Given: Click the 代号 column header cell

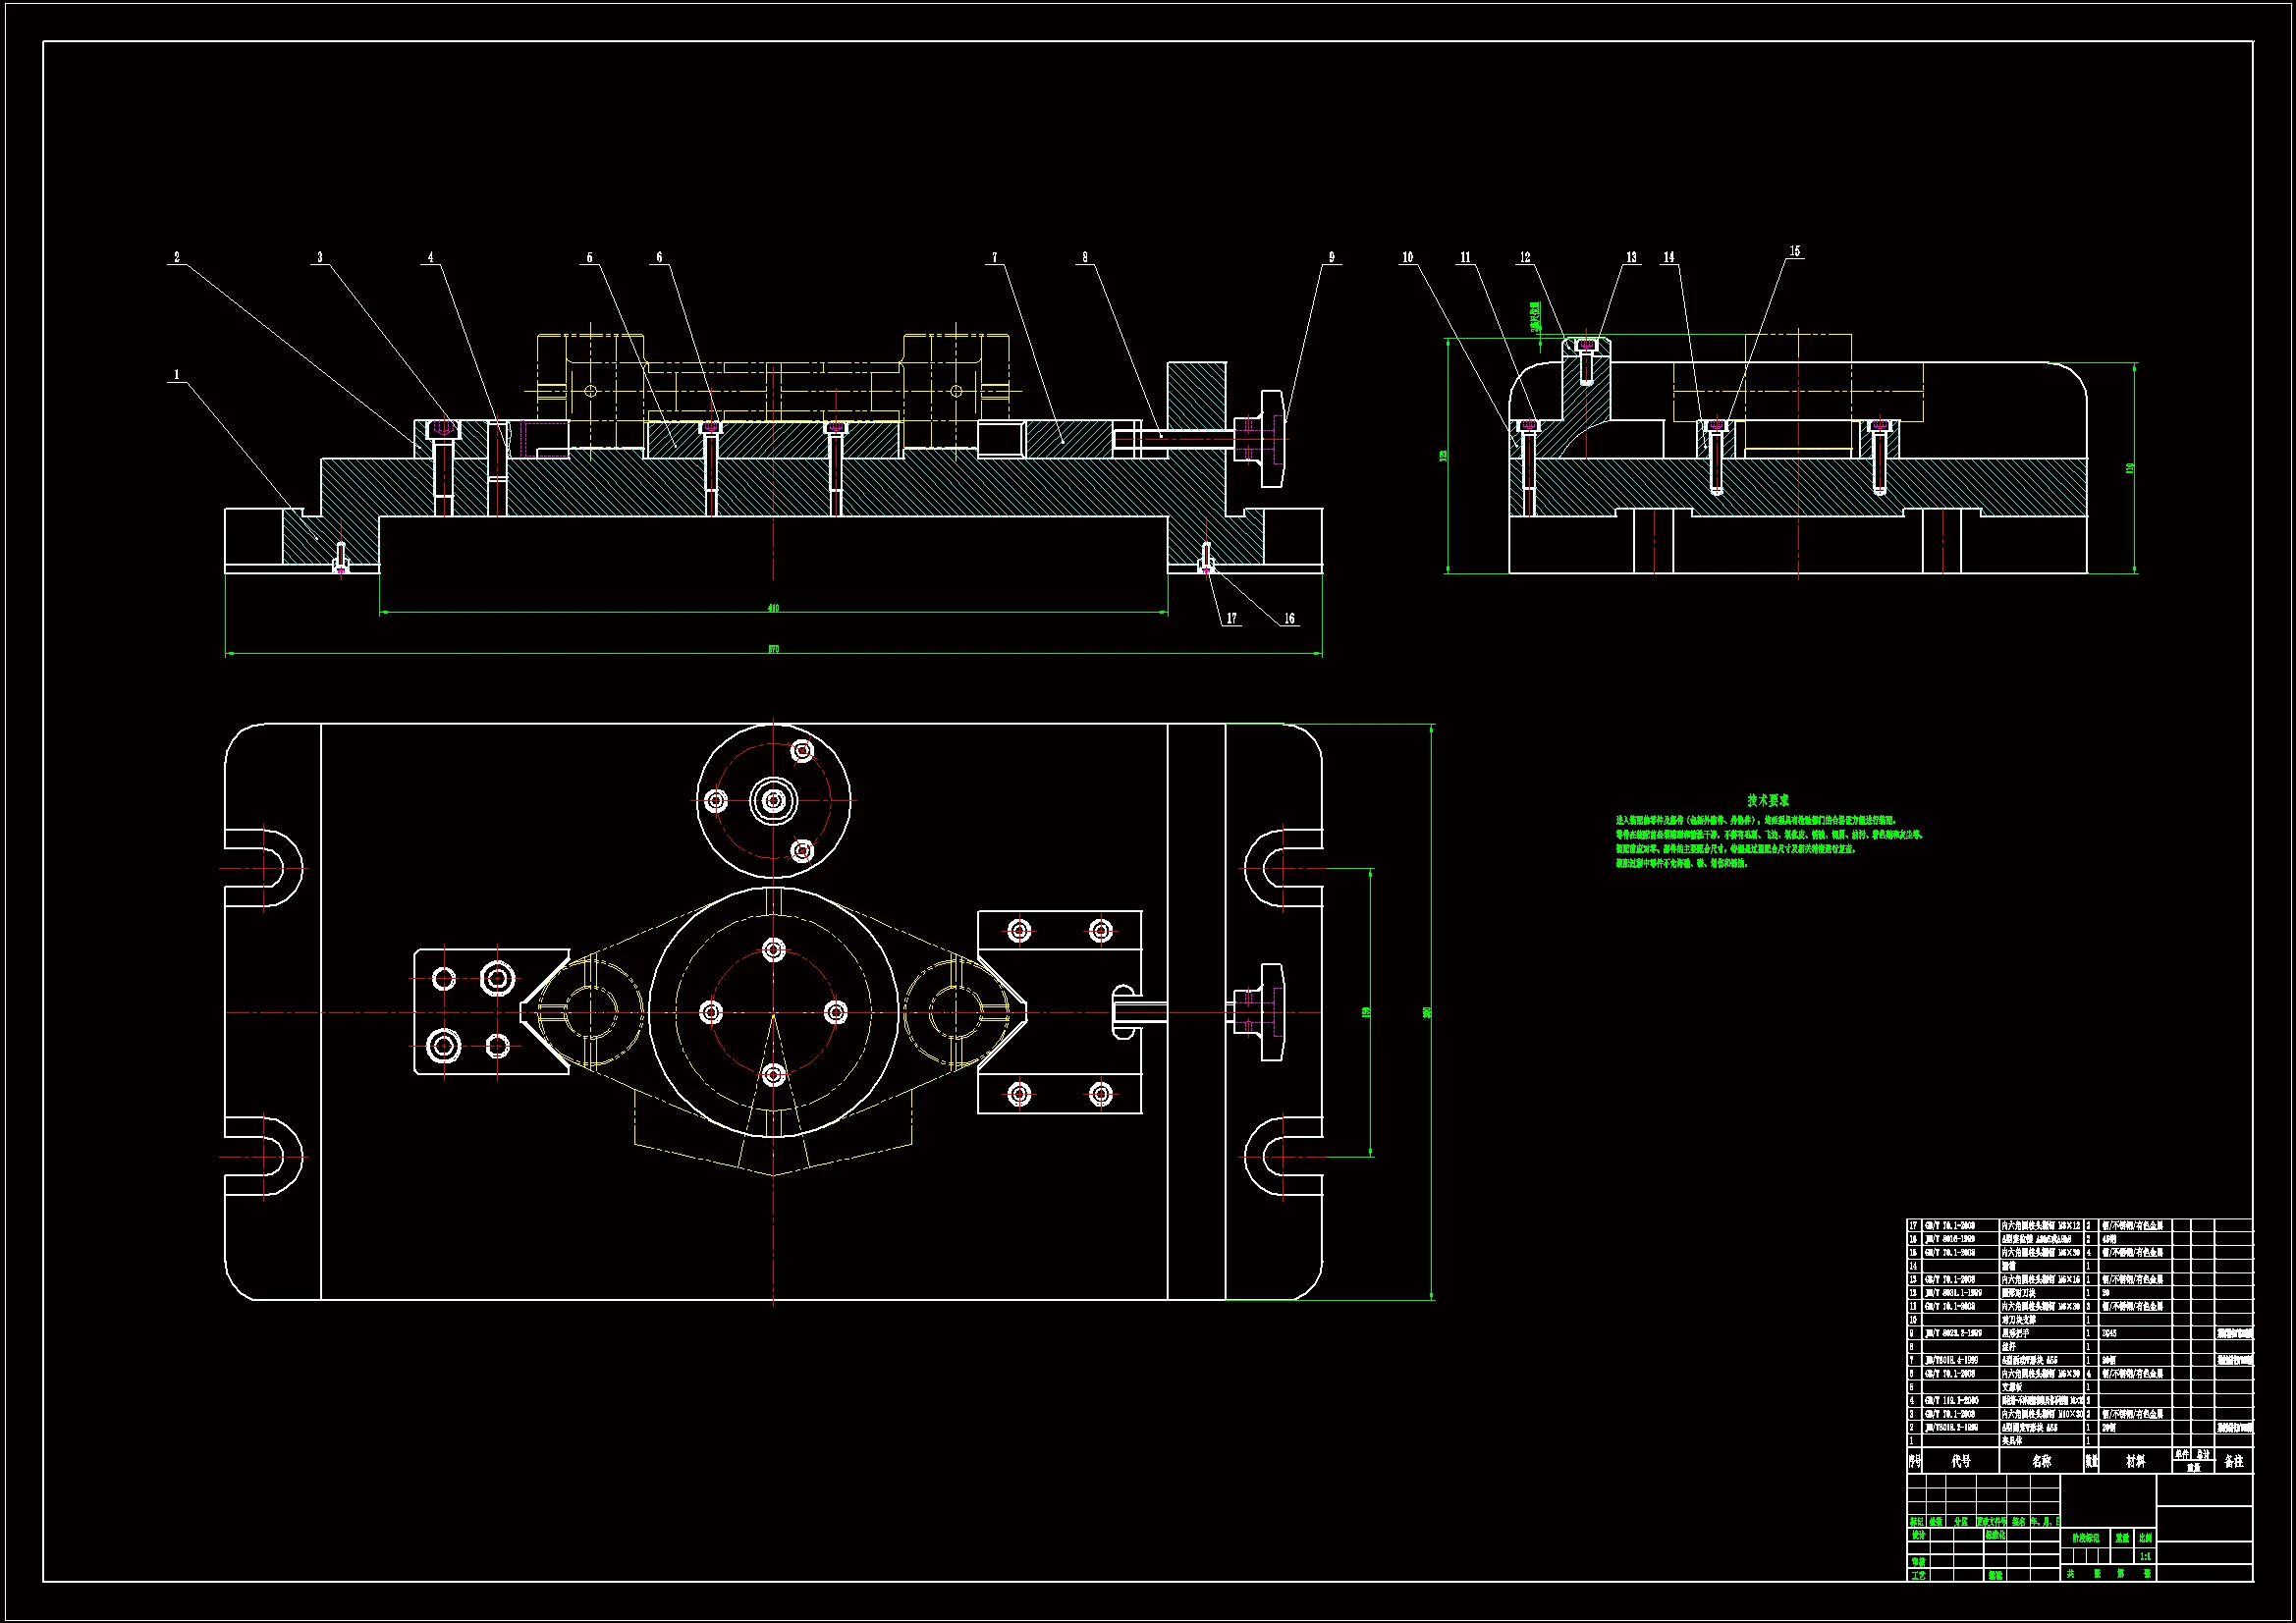Looking at the screenshot, I should click(x=1961, y=1461).
